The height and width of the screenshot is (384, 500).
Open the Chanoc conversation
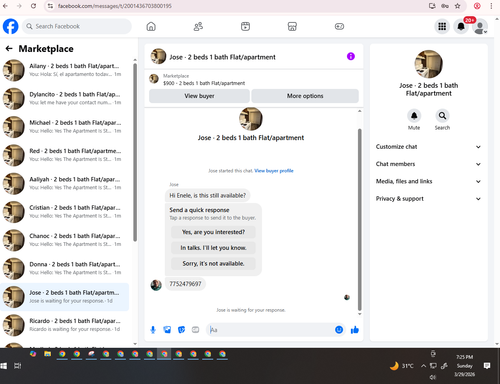coord(65,240)
